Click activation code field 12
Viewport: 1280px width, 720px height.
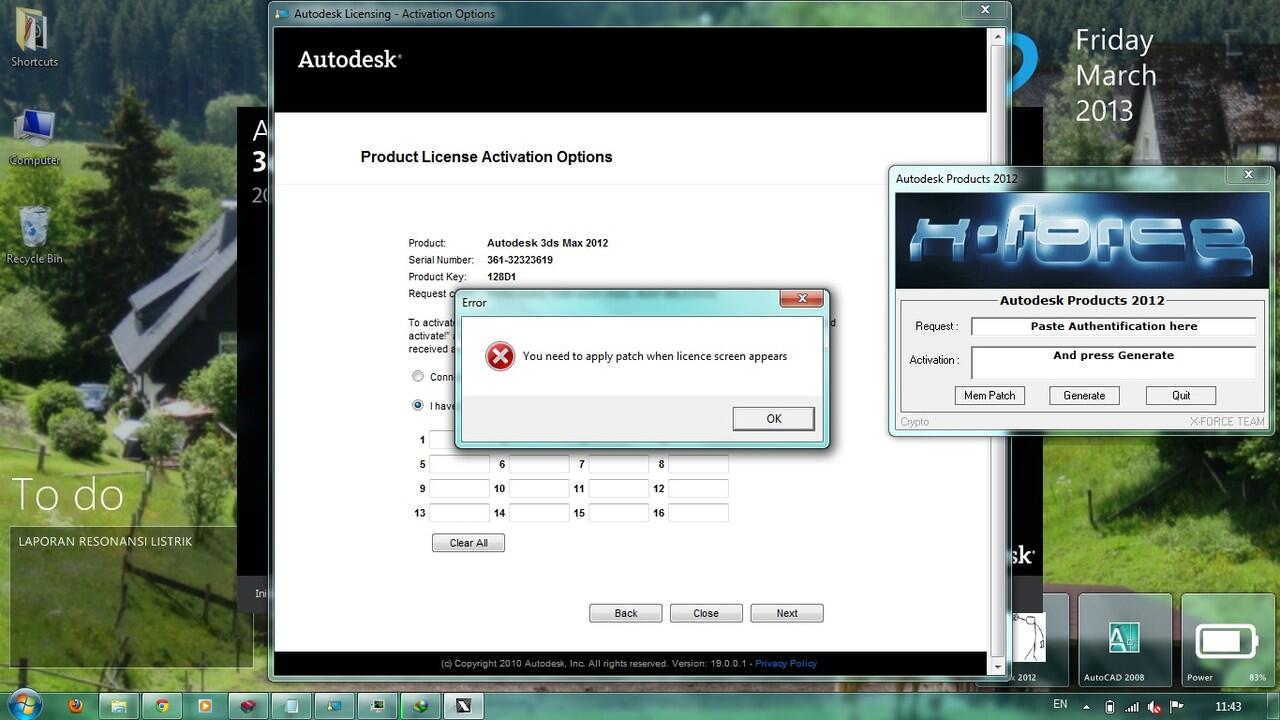pos(698,489)
